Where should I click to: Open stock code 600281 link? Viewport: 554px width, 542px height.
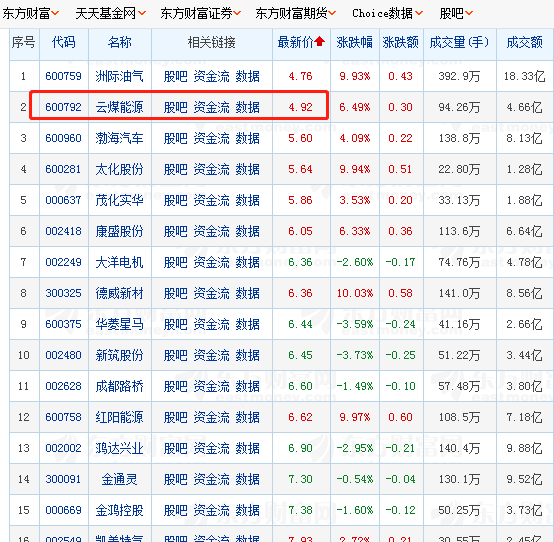point(63,169)
